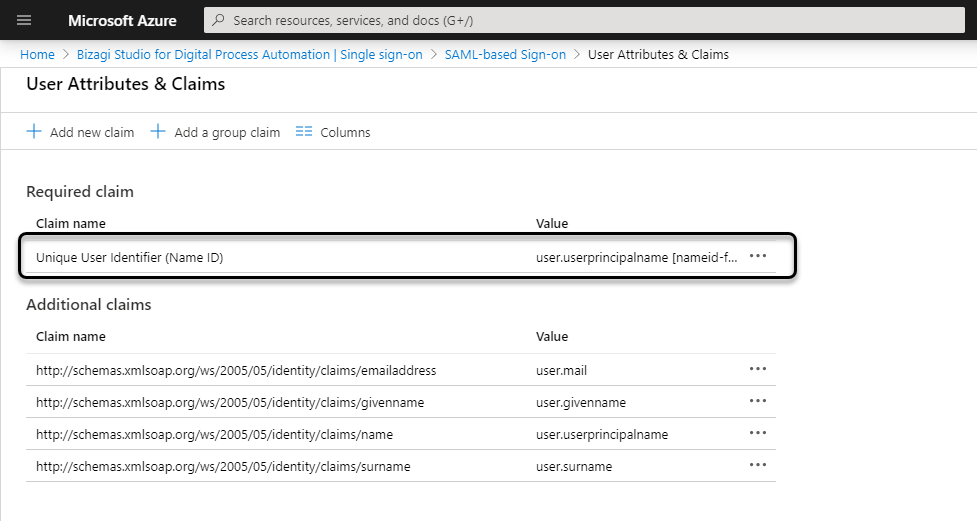Open the givenname claim
Screen dimensions: 977x521
click(x=230, y=403)
